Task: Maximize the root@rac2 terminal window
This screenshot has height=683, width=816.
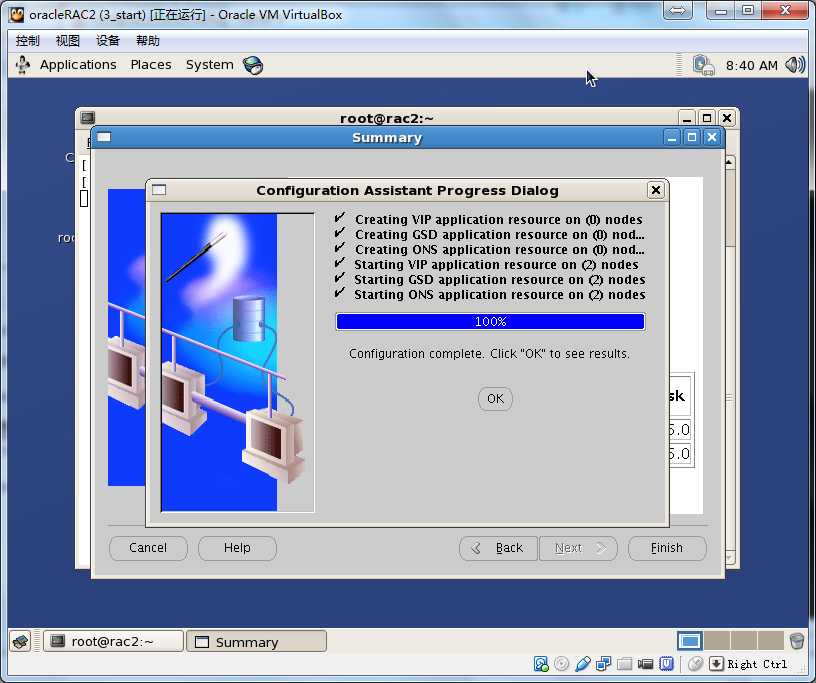Action: coord(707,118)
